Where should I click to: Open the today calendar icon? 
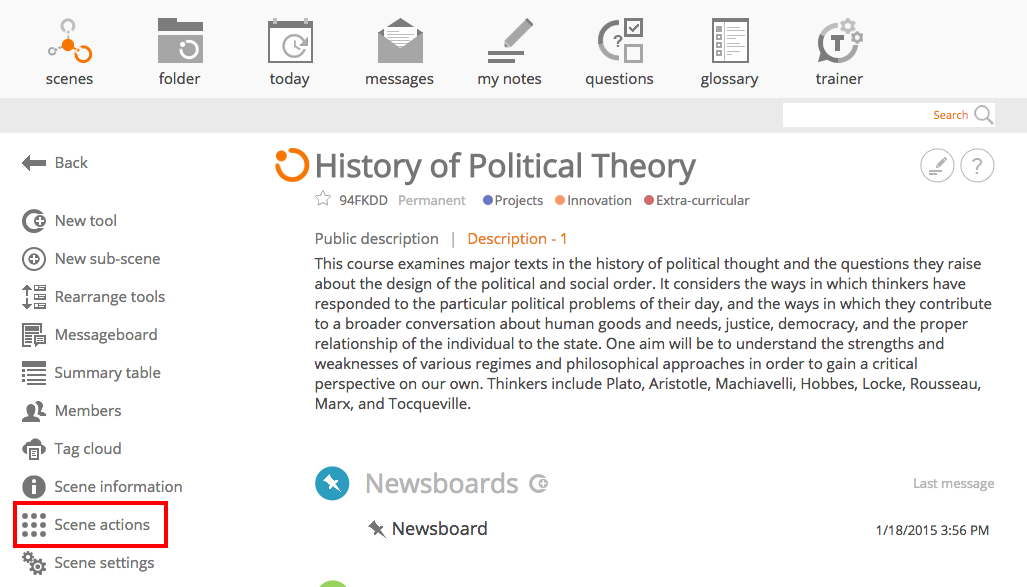point(290,41)
